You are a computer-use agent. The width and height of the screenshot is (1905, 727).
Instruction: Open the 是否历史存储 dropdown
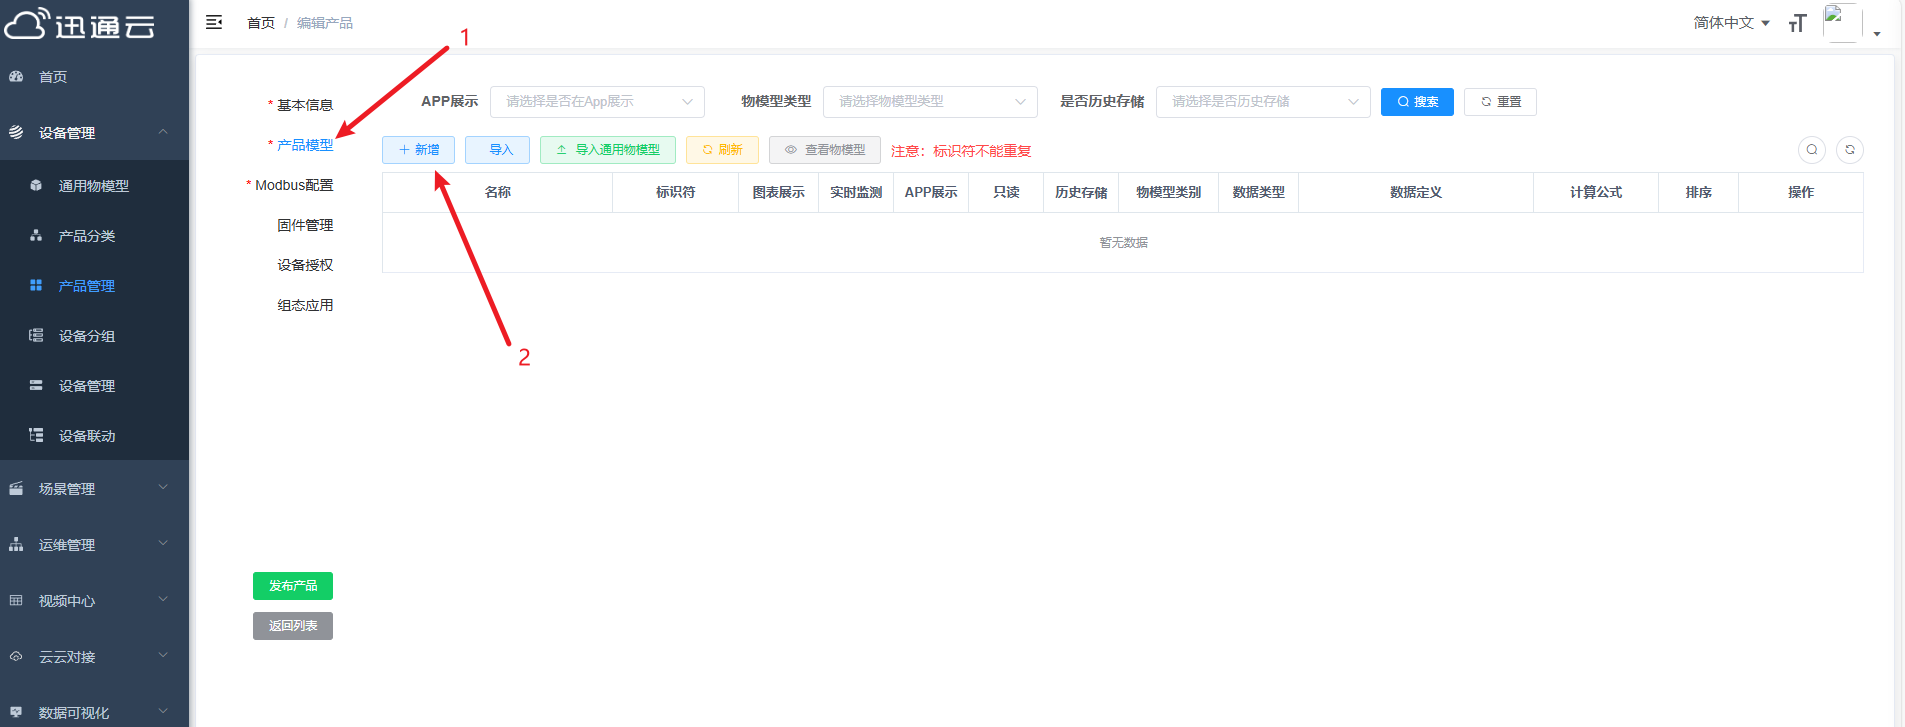point(1262,102)
